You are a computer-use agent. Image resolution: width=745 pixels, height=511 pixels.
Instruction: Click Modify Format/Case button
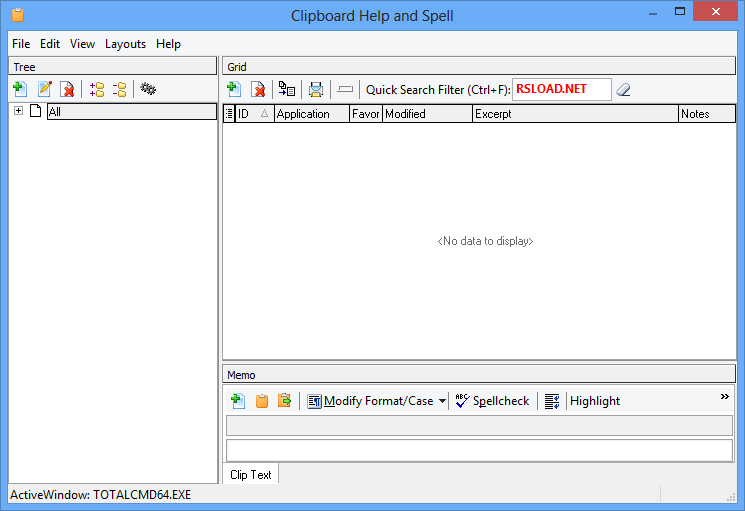coord(370,401)
